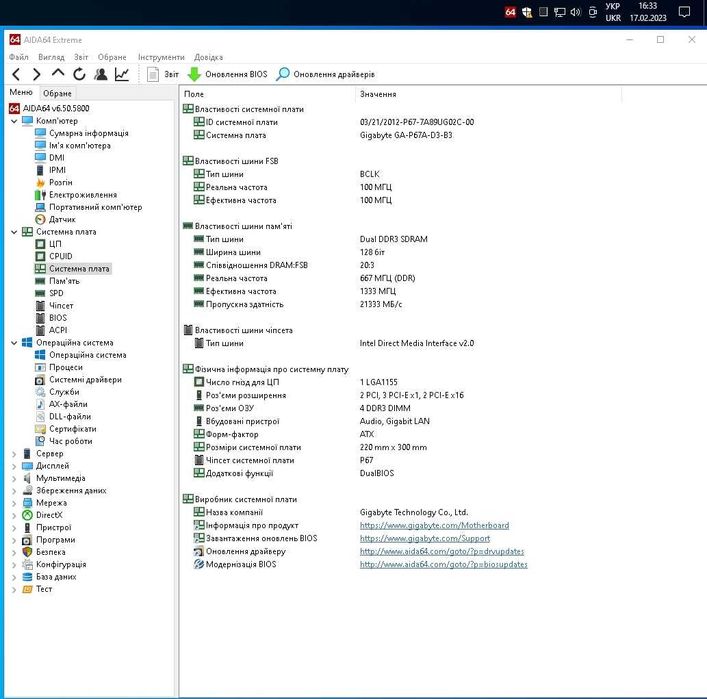The image size is (707, 699).
Task: Select Пам'ять tree item
Action: coord(64,281)
